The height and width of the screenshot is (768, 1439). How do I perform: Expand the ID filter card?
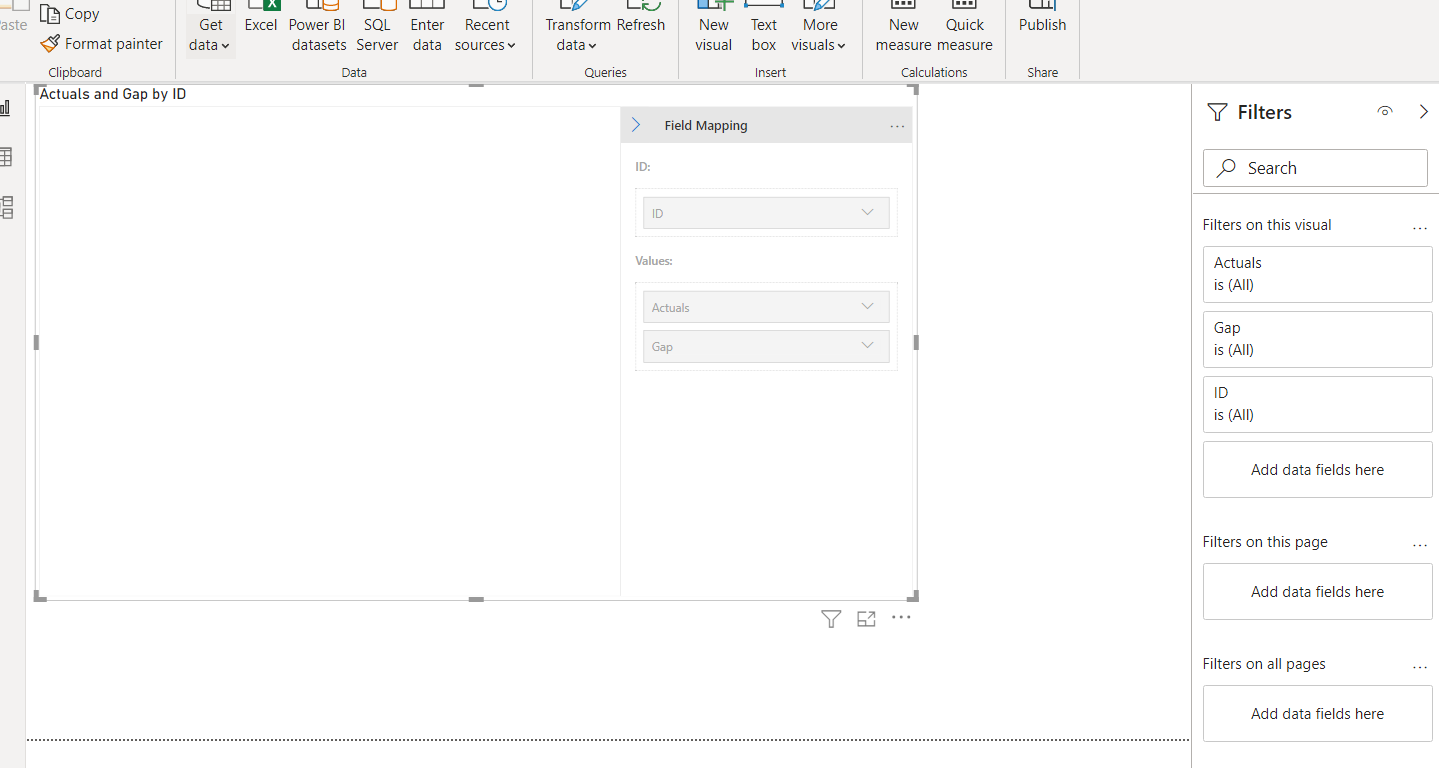click(x=1318, y=404)
